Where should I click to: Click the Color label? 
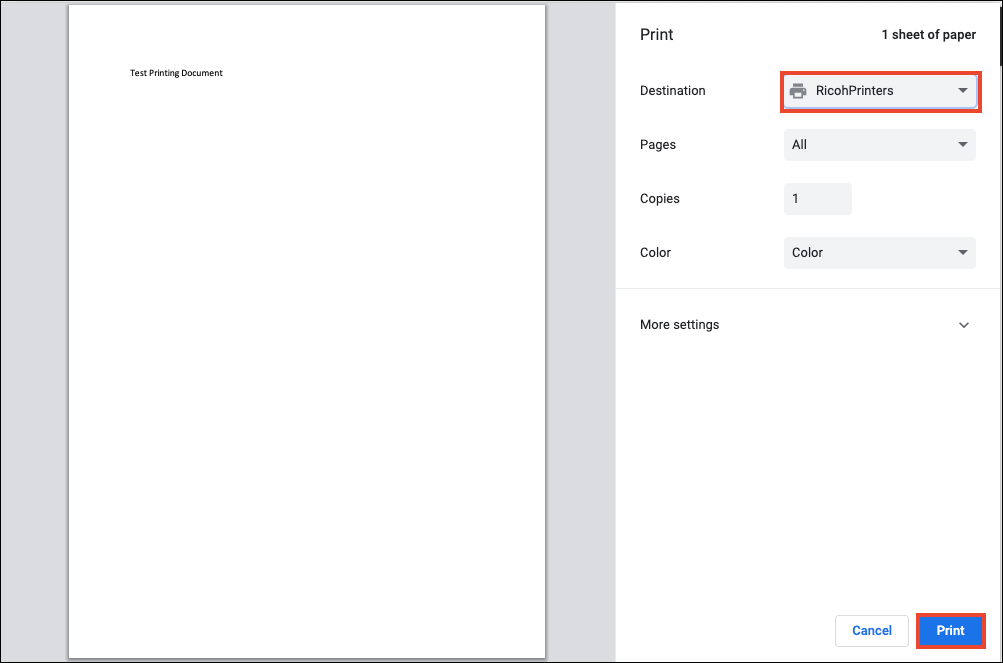pyautogui.click(x=655, y=253)
